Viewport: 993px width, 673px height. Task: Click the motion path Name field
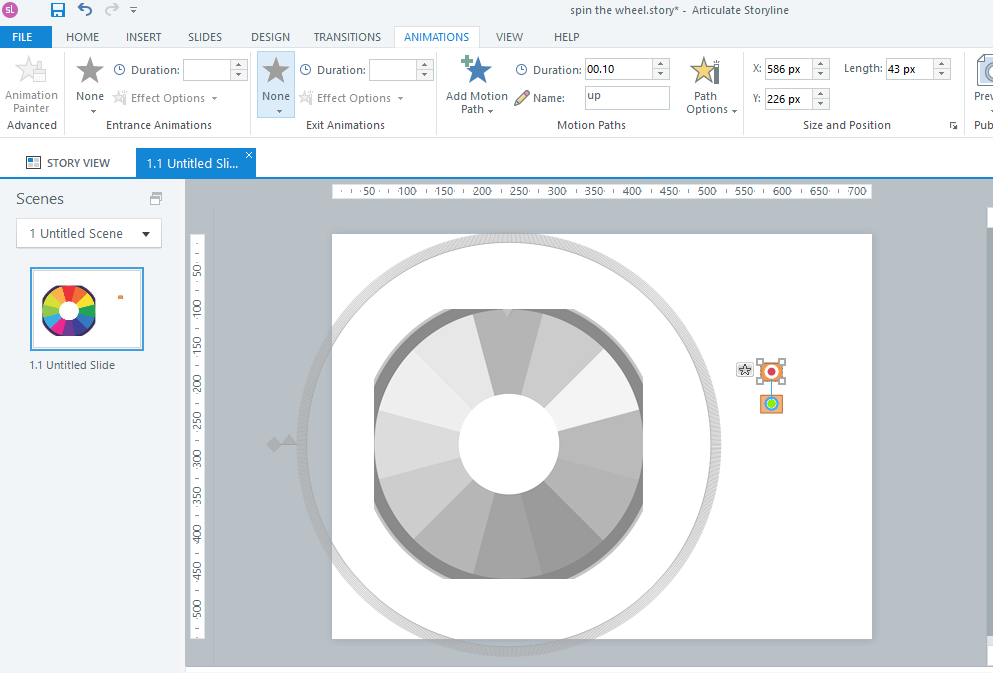[627, 98]
